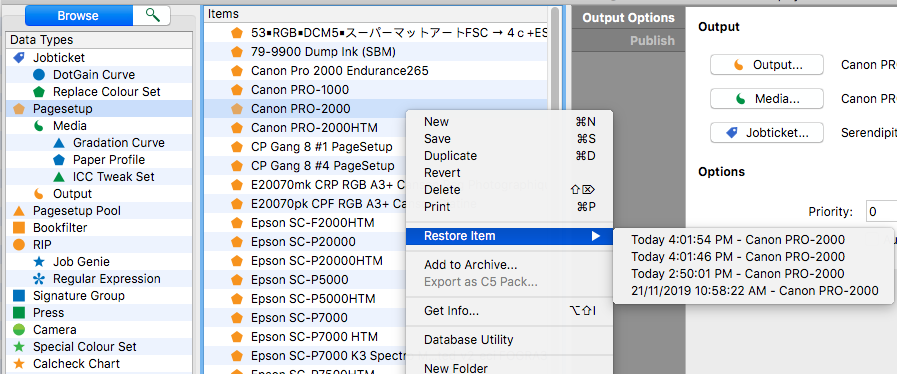This screenshot has width=897, height=374.
Task: Choose New from the context menu
Action: (509, 122)
